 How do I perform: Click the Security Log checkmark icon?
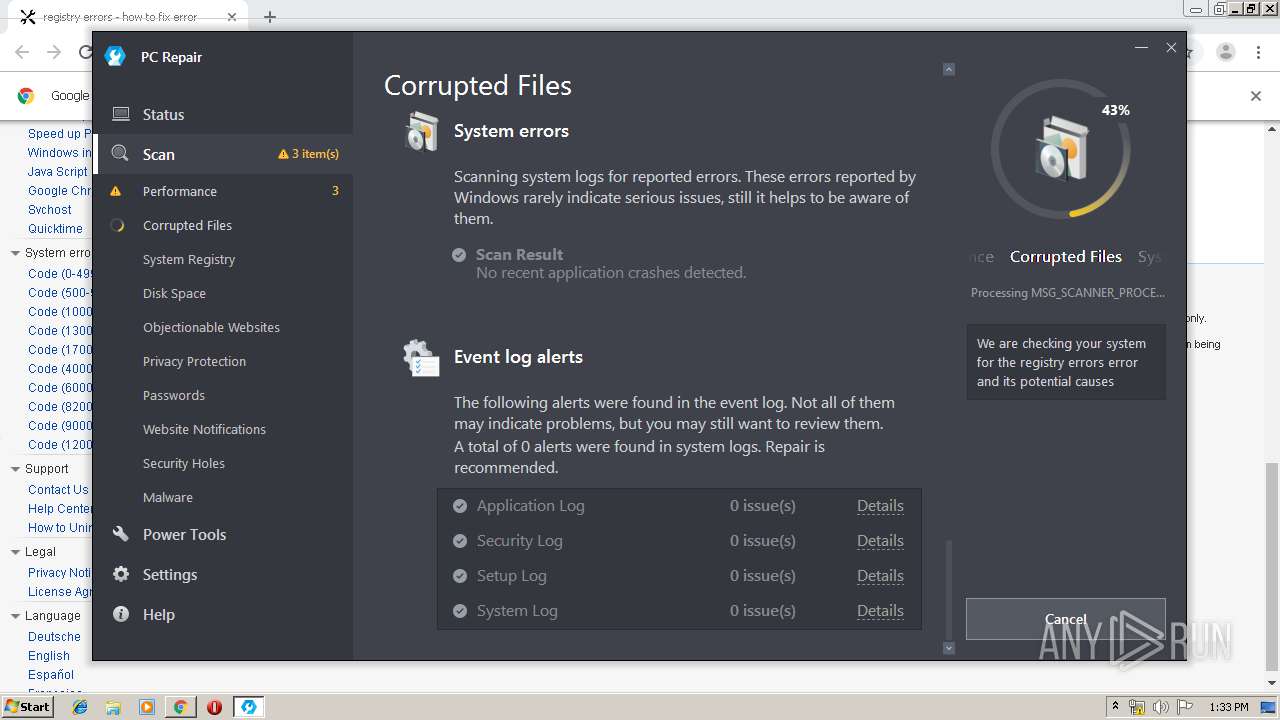(460, 541)
